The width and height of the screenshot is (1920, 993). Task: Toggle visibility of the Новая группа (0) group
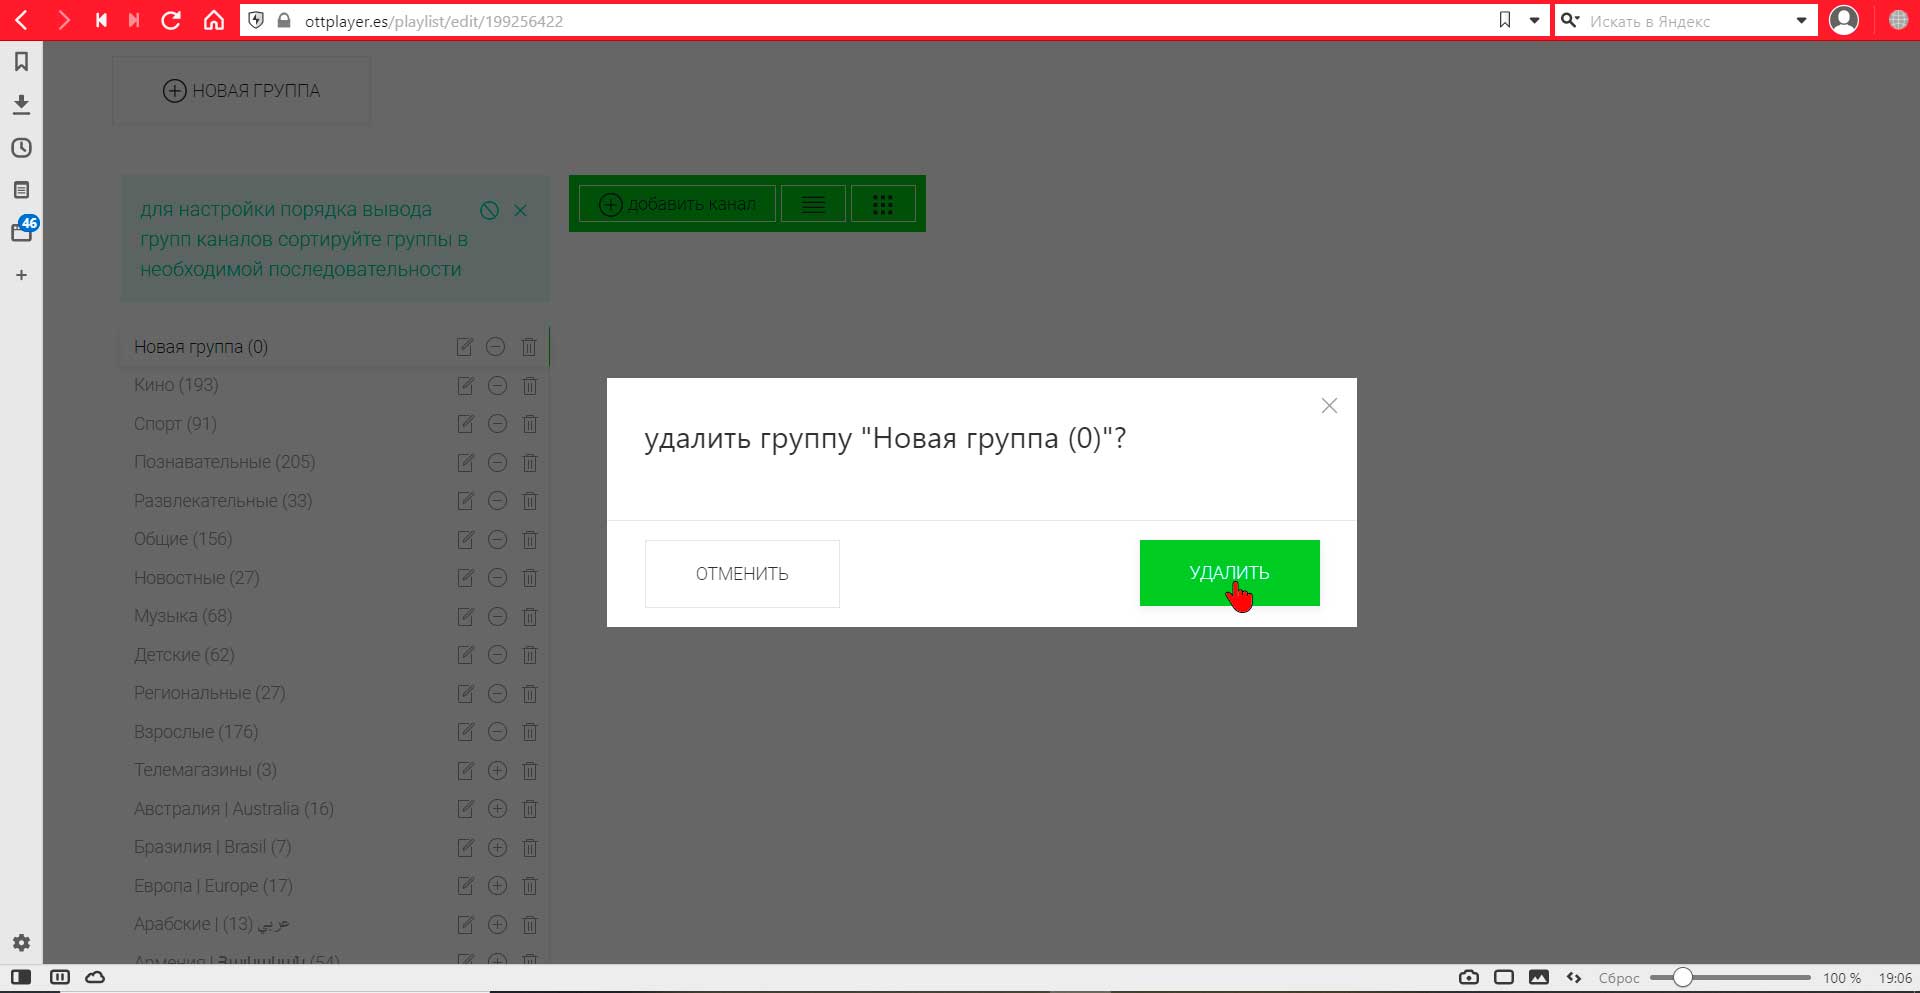(495, 347)
